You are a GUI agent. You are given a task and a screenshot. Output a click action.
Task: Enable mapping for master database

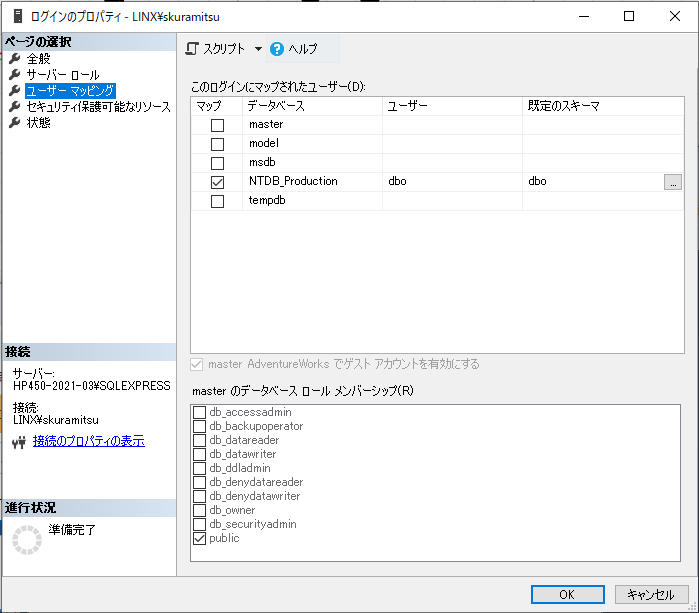pyautogui.click(x=217, y=125)
